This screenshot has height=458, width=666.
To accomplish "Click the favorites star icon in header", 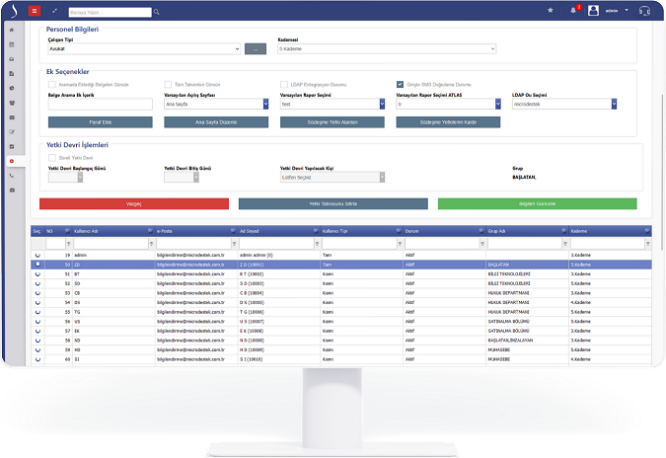I will pyautogui.click(x=550, y=11).
